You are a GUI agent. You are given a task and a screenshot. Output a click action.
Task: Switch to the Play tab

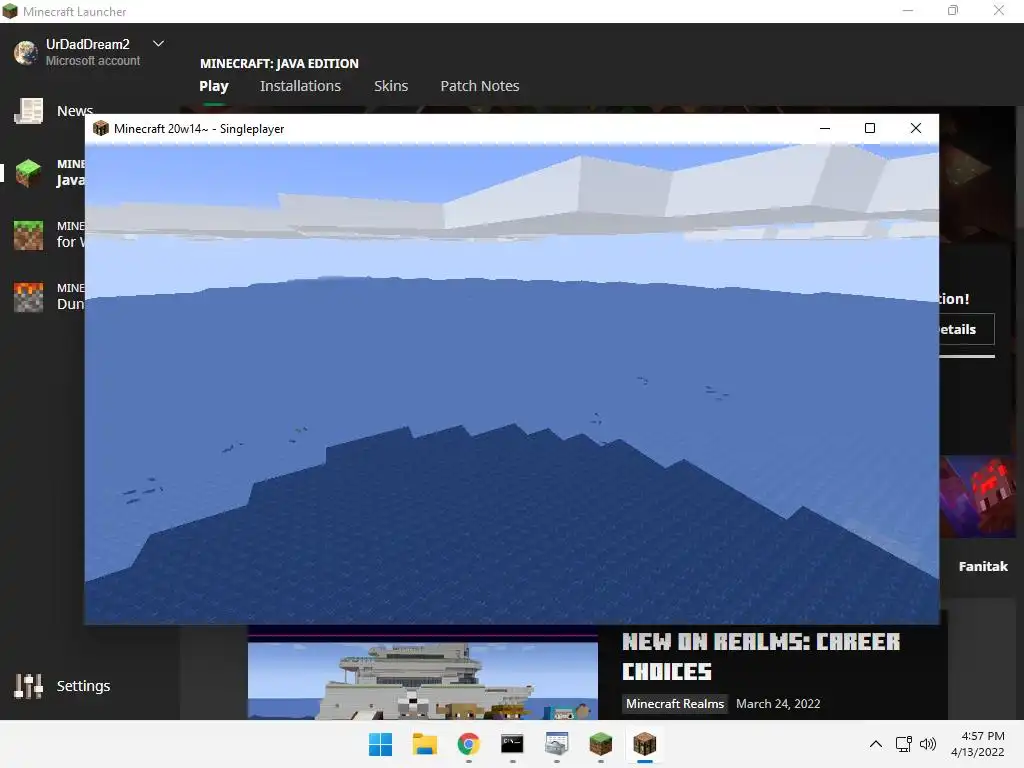214,86
